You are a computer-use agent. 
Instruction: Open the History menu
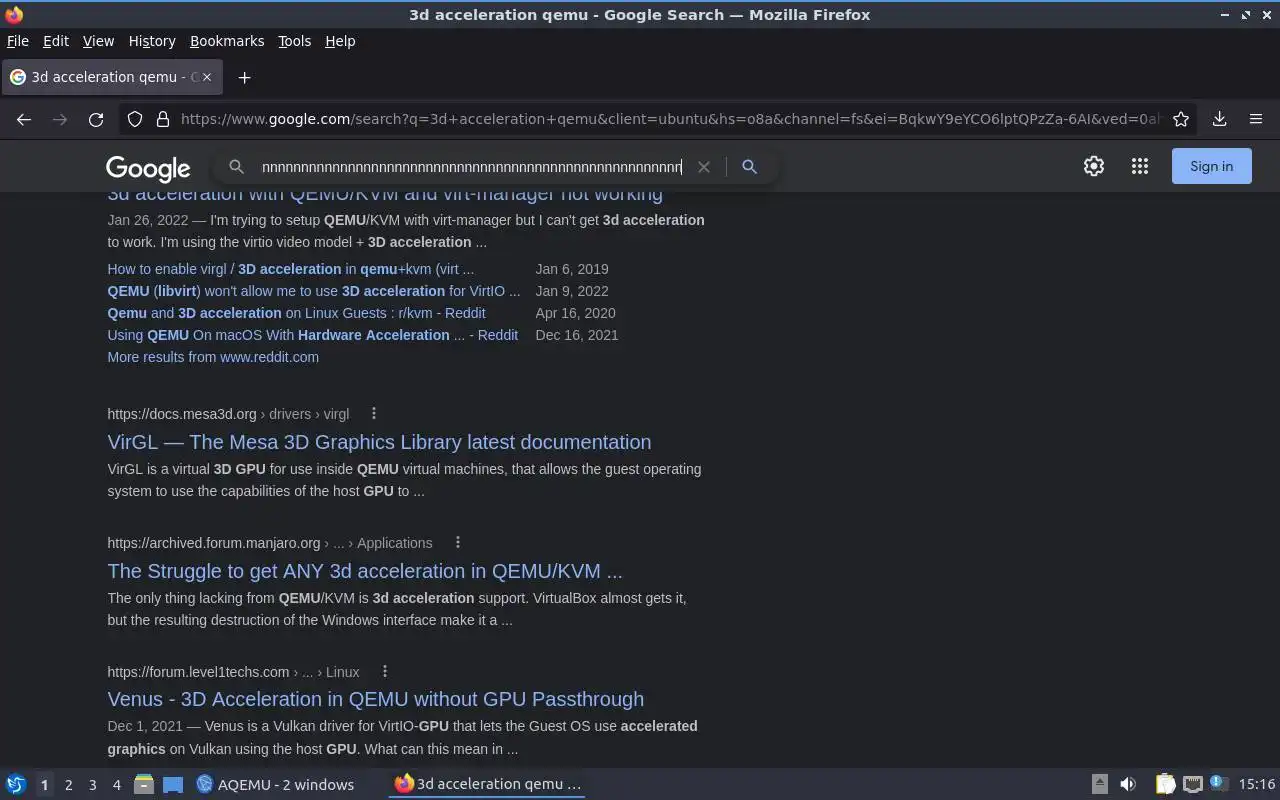pyautogui.click(x=152, y=41)
